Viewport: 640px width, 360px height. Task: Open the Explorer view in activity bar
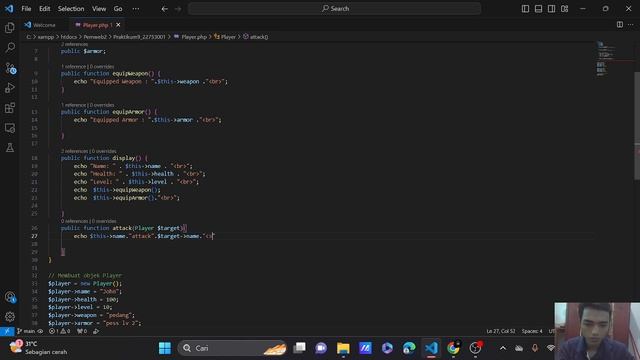coord(10,28)
